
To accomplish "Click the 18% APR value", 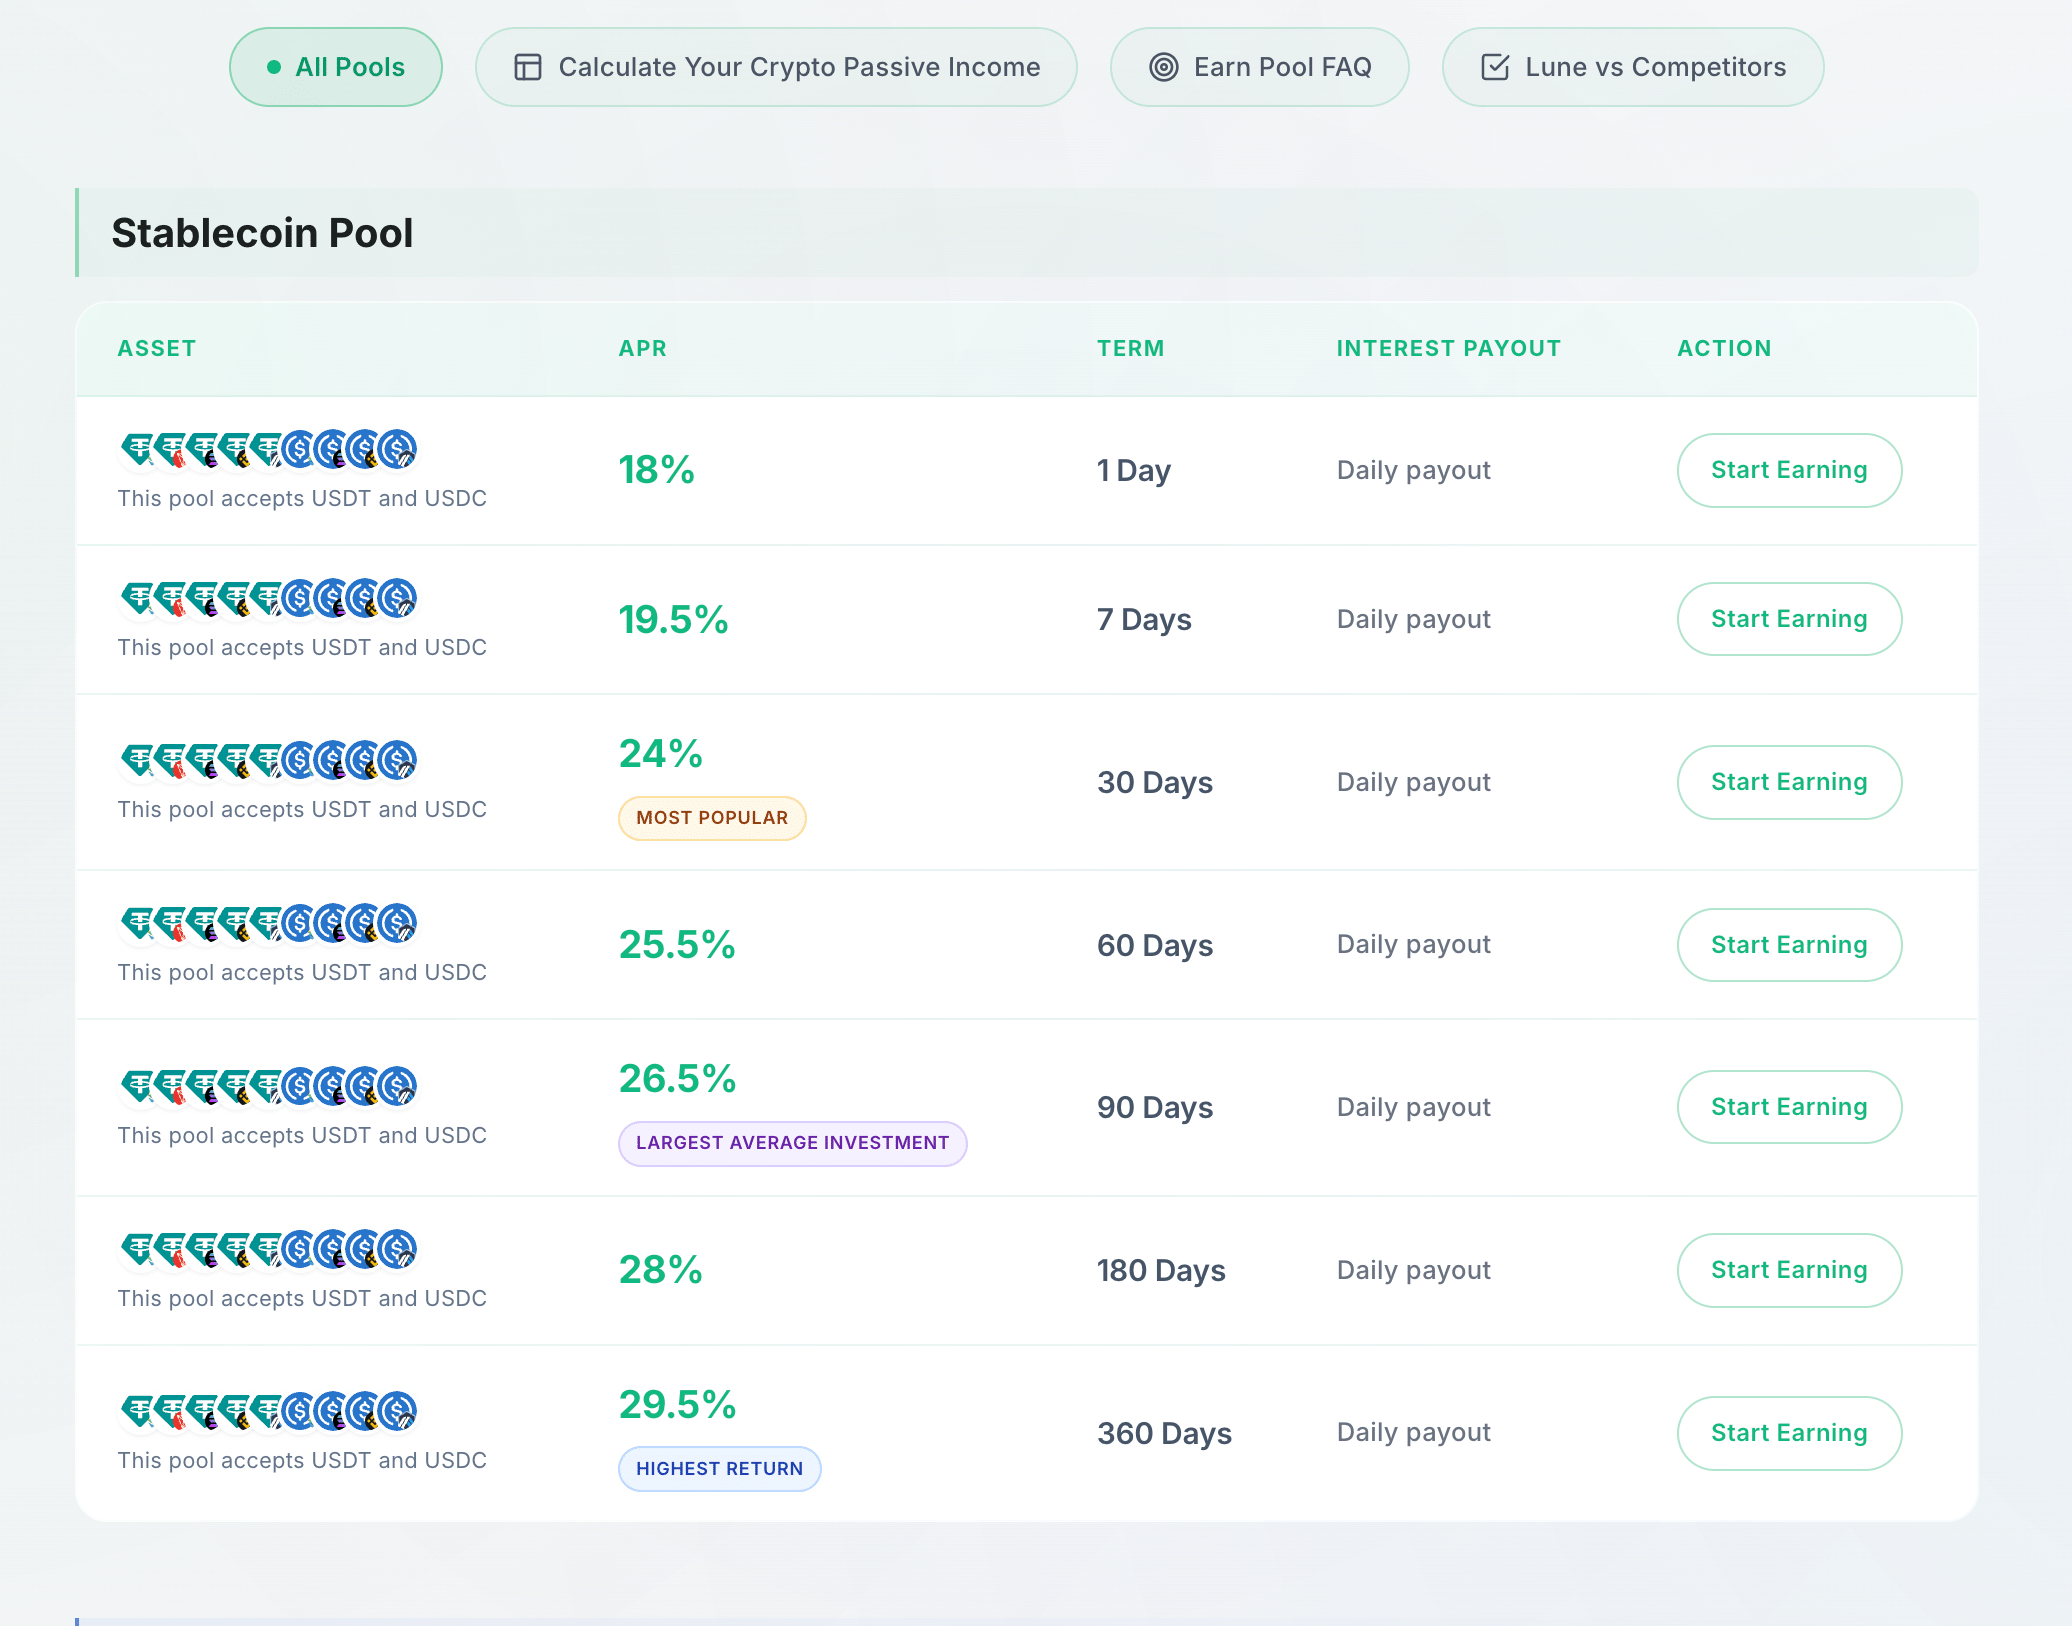I will [x=656, y=470].
